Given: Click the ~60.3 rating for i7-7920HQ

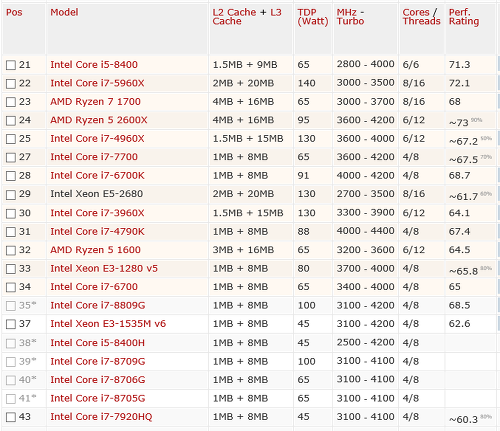Looking at the screenshot, I should point(463,420).
